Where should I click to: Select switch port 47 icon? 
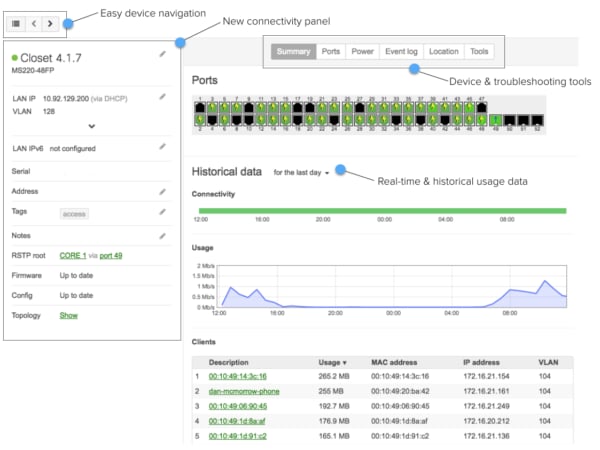pyautogui.click(x=482, y=108)
